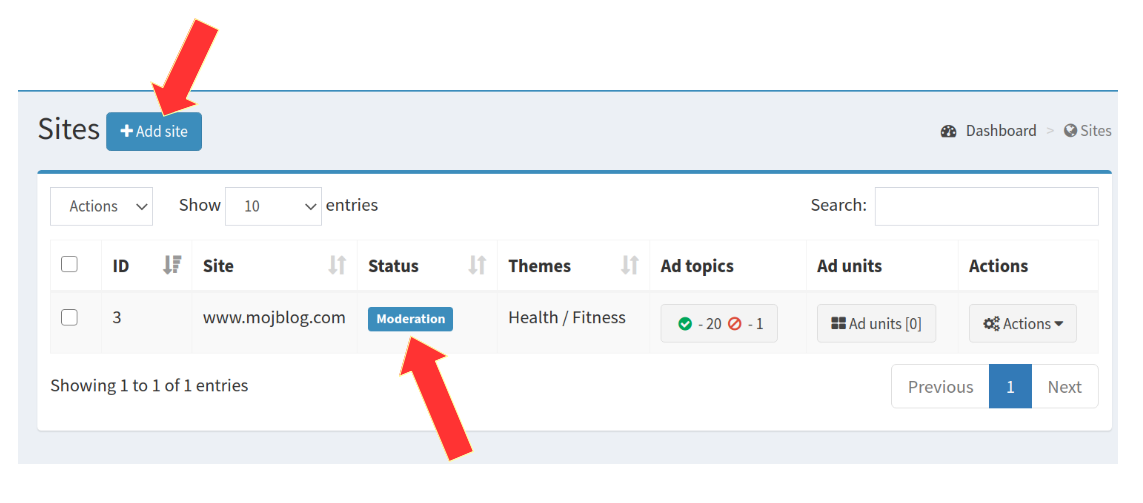Viewport: 1143px width, 503px height.
Task: Expand the row Actions gear dropdown
Action: [1023, 324]
